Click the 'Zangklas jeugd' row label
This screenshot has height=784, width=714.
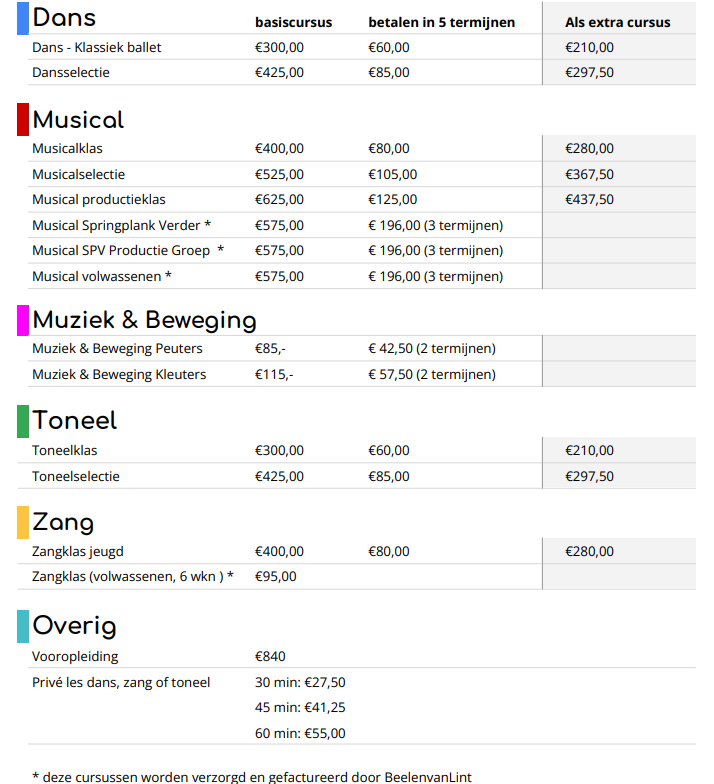tap(78, 551)
